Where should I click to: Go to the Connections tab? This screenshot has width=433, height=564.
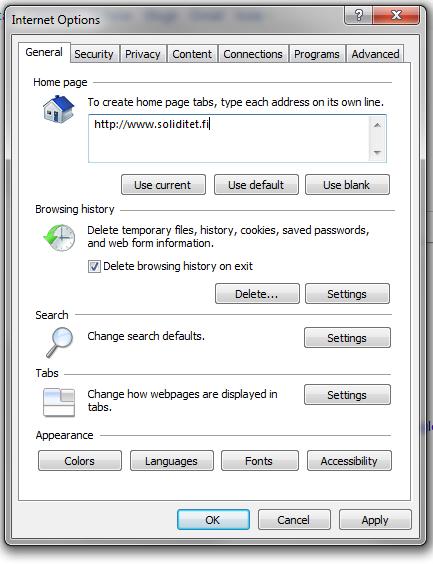tap(253, 54)
